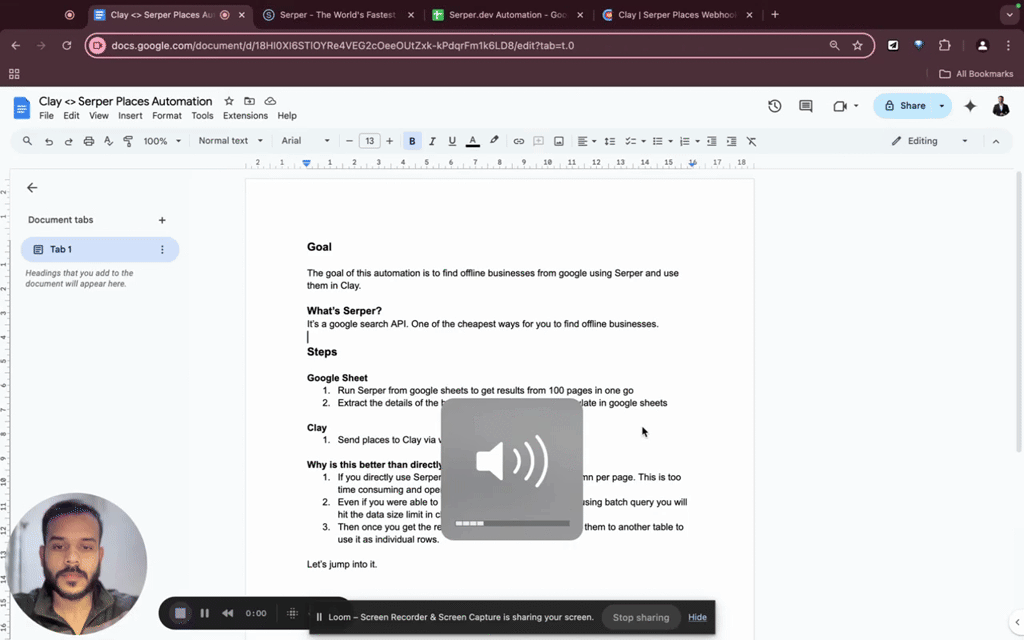Open the Arial font dropdown
This screenshot has height=640, width=1024.
point(305,141)
